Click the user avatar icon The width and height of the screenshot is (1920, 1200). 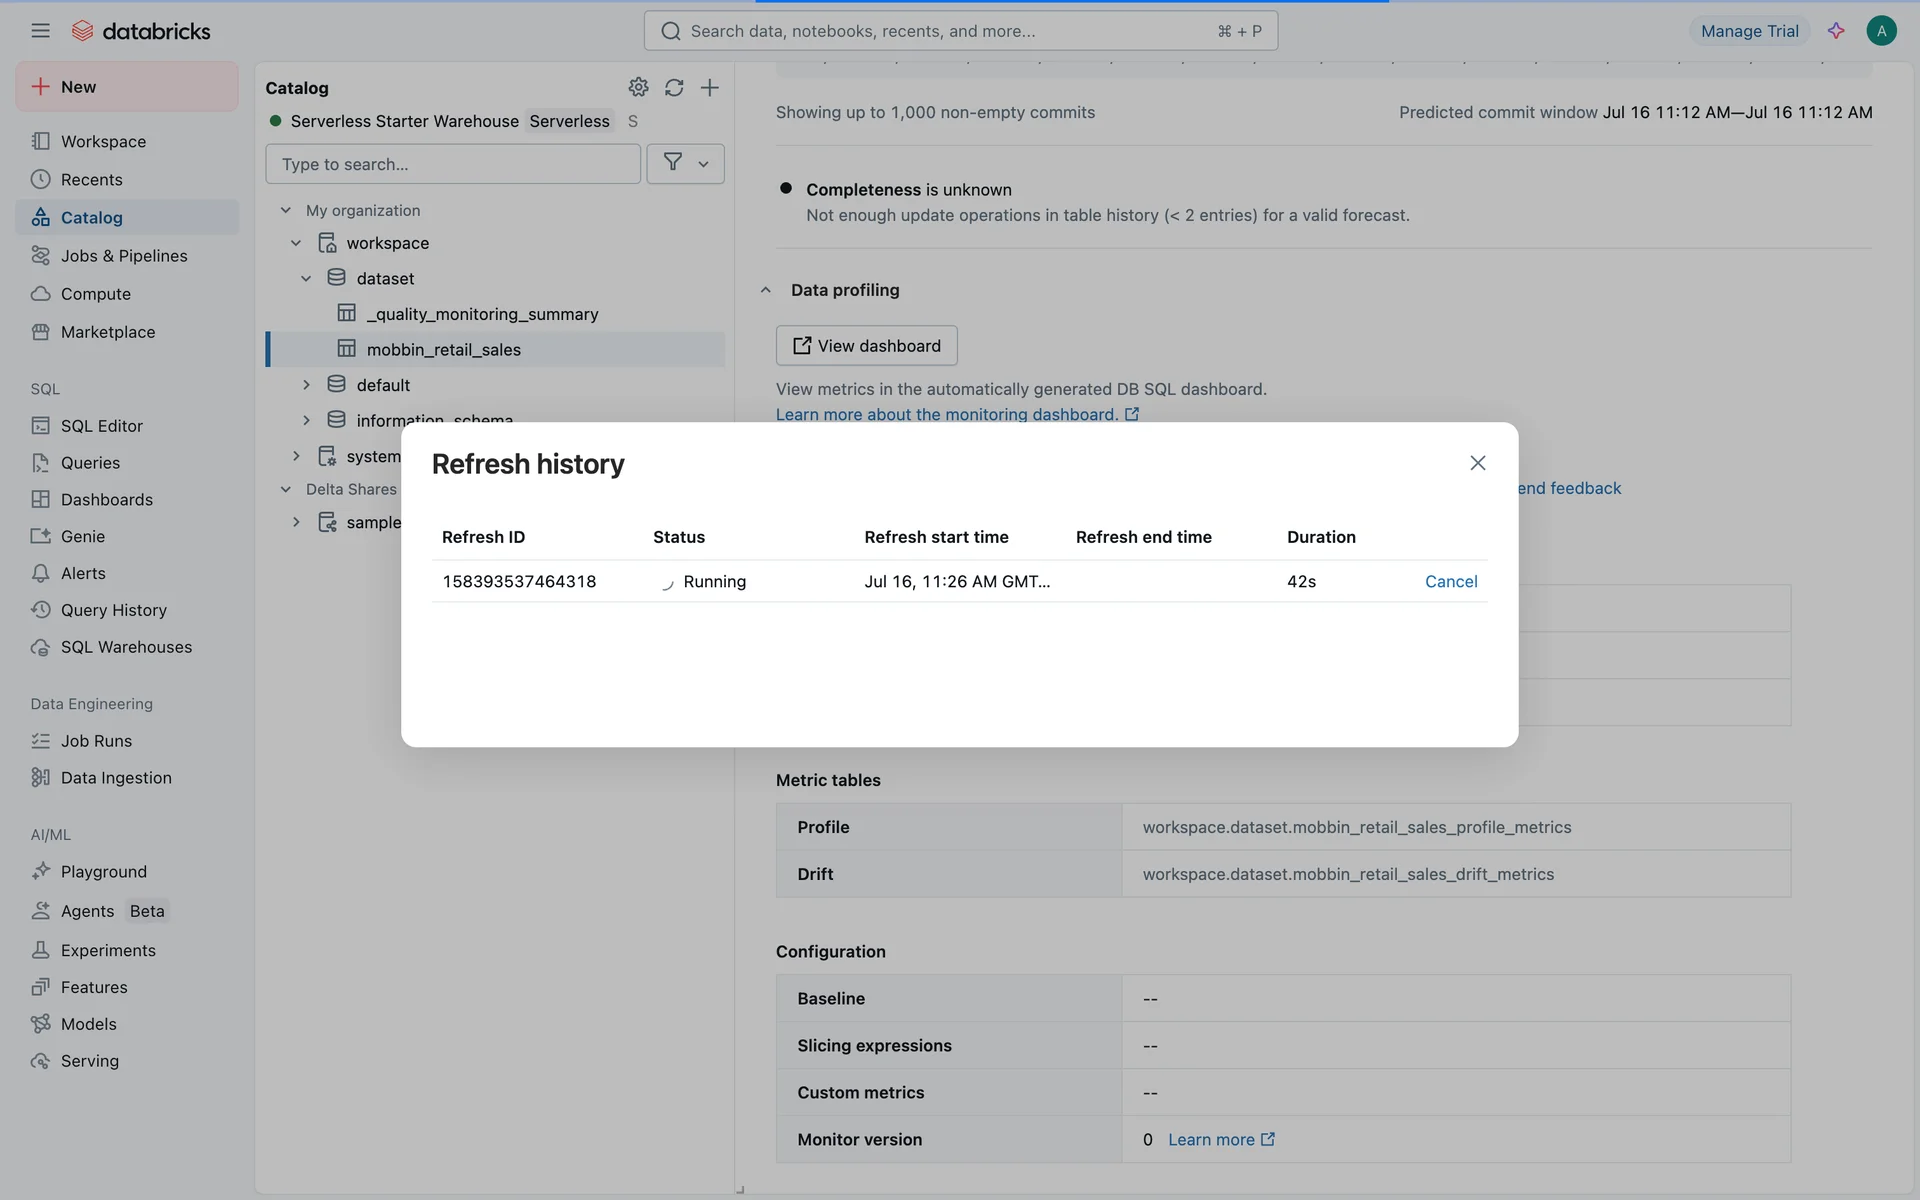click(1881, 31)
